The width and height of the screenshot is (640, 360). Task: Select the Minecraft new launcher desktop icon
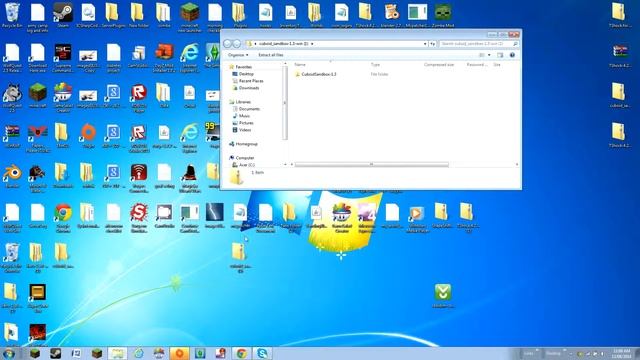tap(190, 17)
